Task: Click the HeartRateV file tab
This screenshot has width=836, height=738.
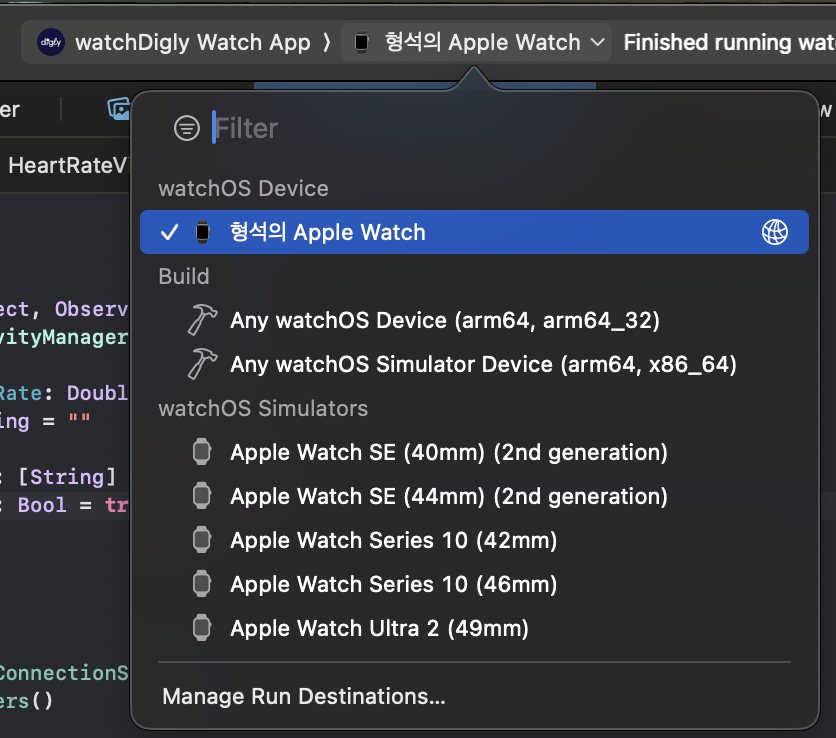Action: (x=68, y=165)
